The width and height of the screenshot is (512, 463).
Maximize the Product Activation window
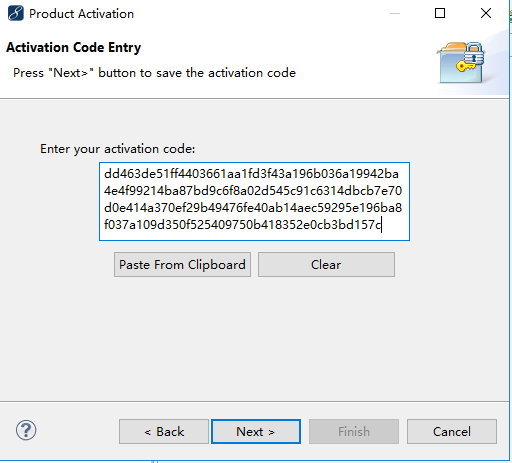click(440, 13)
